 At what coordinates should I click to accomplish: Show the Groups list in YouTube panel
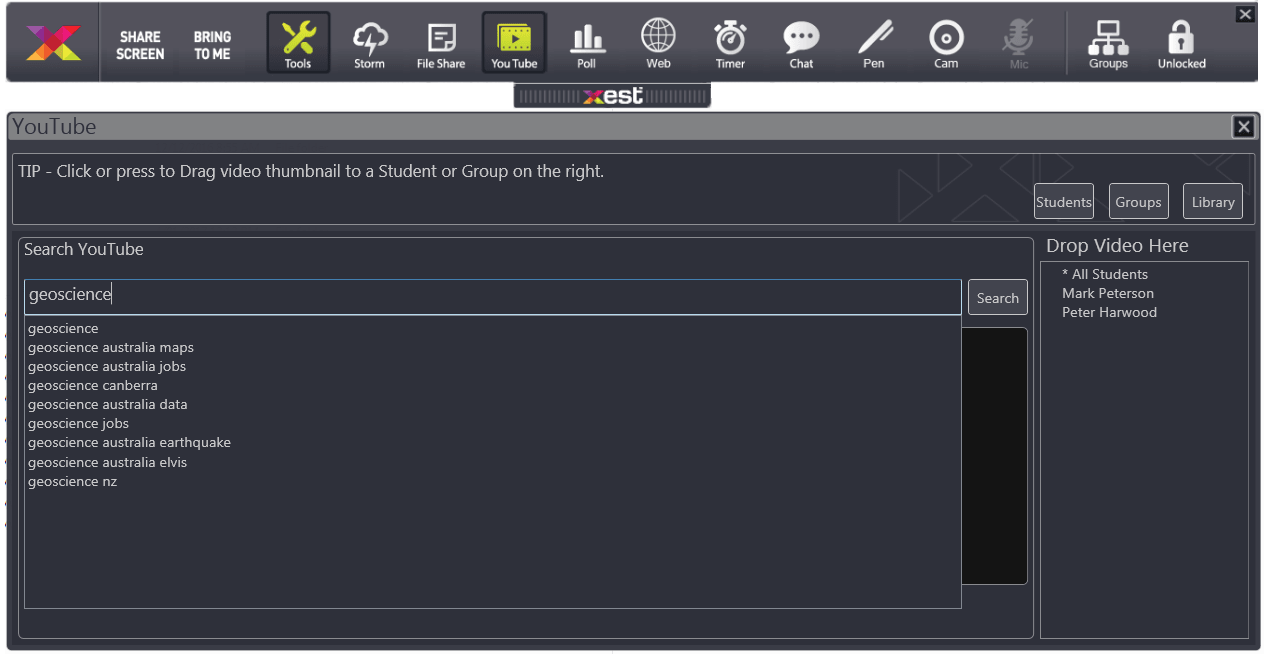tap(1139, 201)
